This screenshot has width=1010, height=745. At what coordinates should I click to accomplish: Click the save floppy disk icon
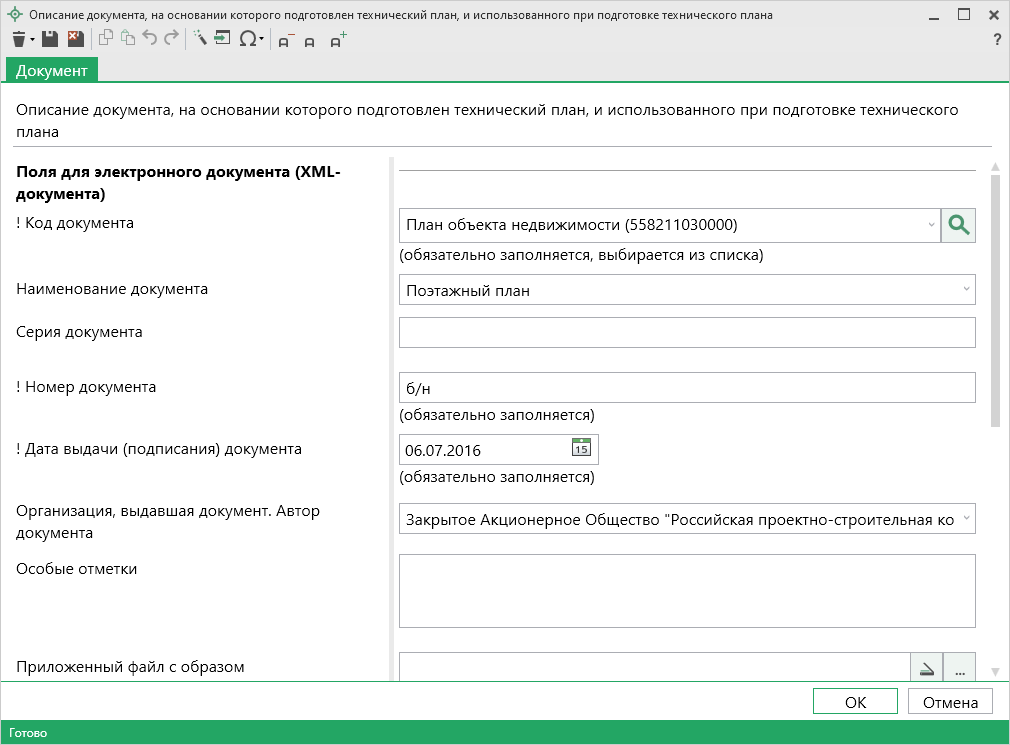pyautogui.click(x=50, y=39)
